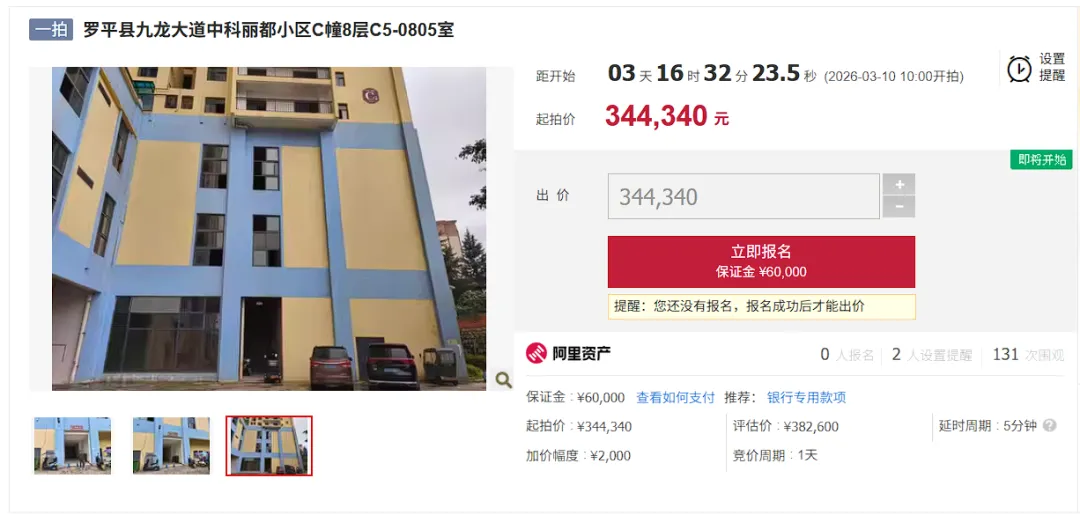Screen dimensions: 1080x515
Task: Open 银行专用款项 recommended link
Action: 807,397
